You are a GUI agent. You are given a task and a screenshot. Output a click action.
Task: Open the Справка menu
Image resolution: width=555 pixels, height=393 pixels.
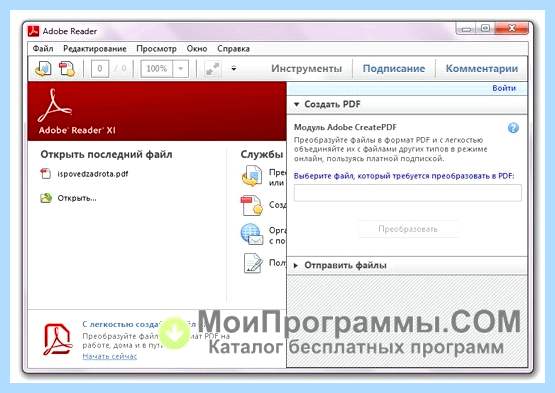click(x=234, y=49)
